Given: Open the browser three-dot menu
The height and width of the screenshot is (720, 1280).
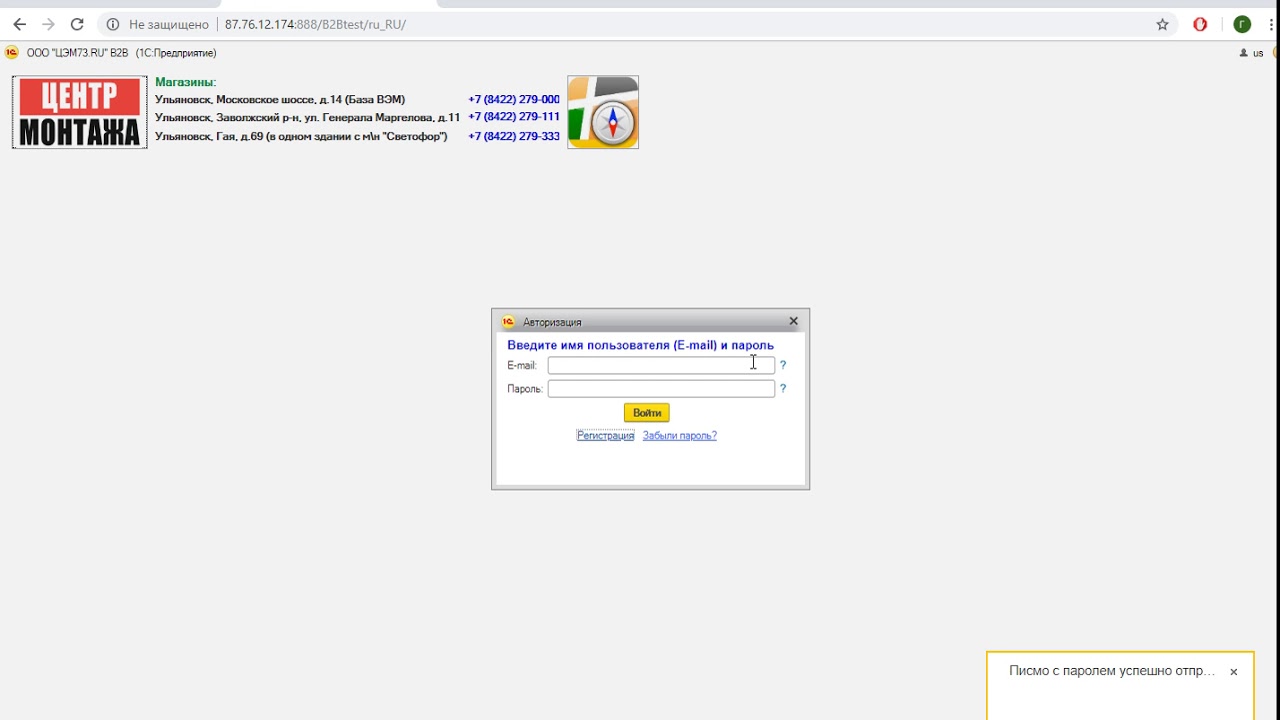Looking at the screenshot, I should [x=1271, y=24].
